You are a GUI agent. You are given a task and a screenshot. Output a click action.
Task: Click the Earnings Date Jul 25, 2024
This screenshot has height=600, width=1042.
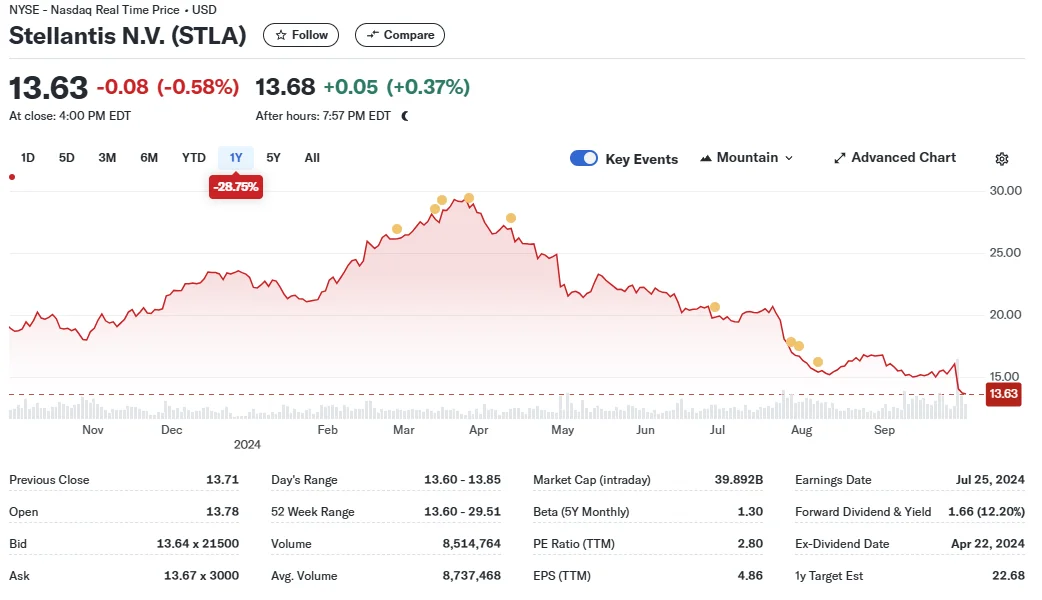coord(990,480)
